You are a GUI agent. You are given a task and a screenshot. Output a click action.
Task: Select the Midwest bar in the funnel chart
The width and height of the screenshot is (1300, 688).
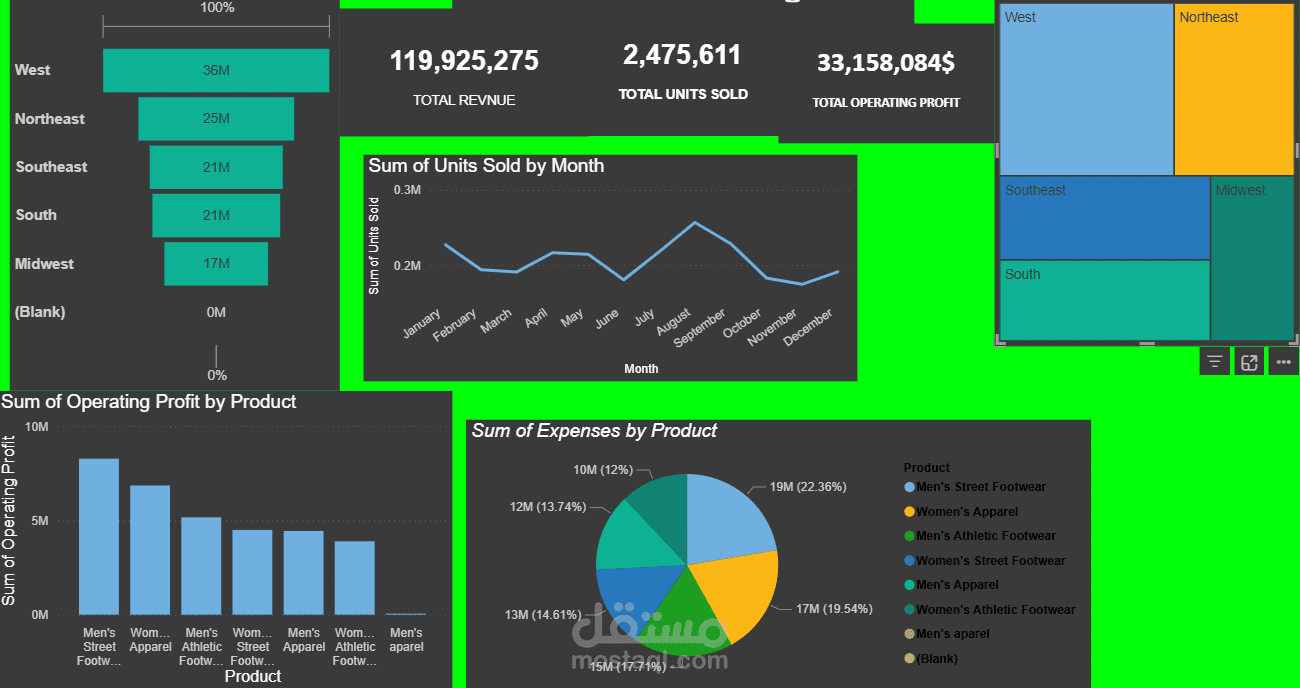pos(216,263)
